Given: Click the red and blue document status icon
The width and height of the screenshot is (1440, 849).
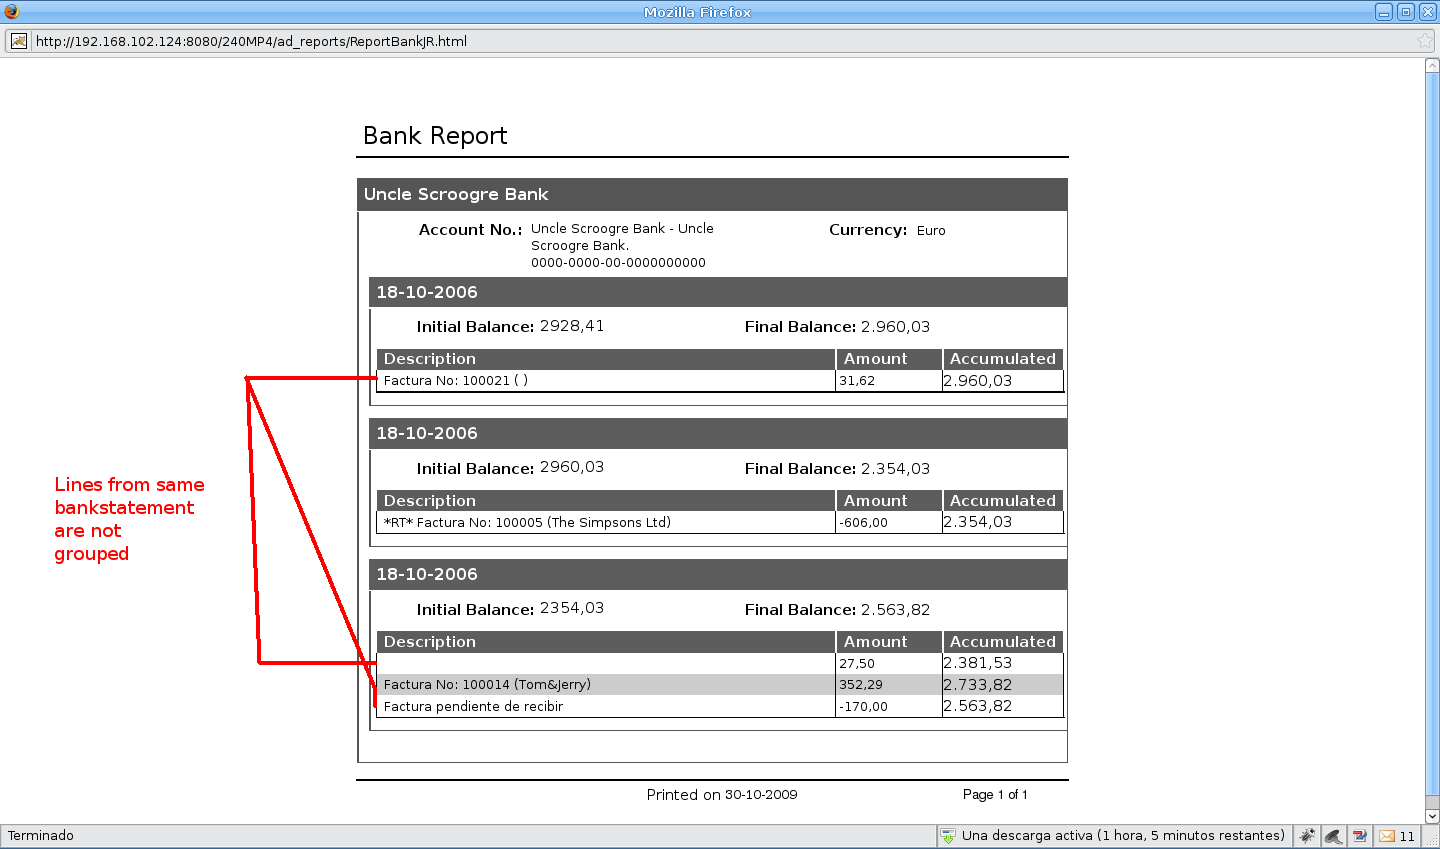Looking at the screenshot, I should [1359, 836].
